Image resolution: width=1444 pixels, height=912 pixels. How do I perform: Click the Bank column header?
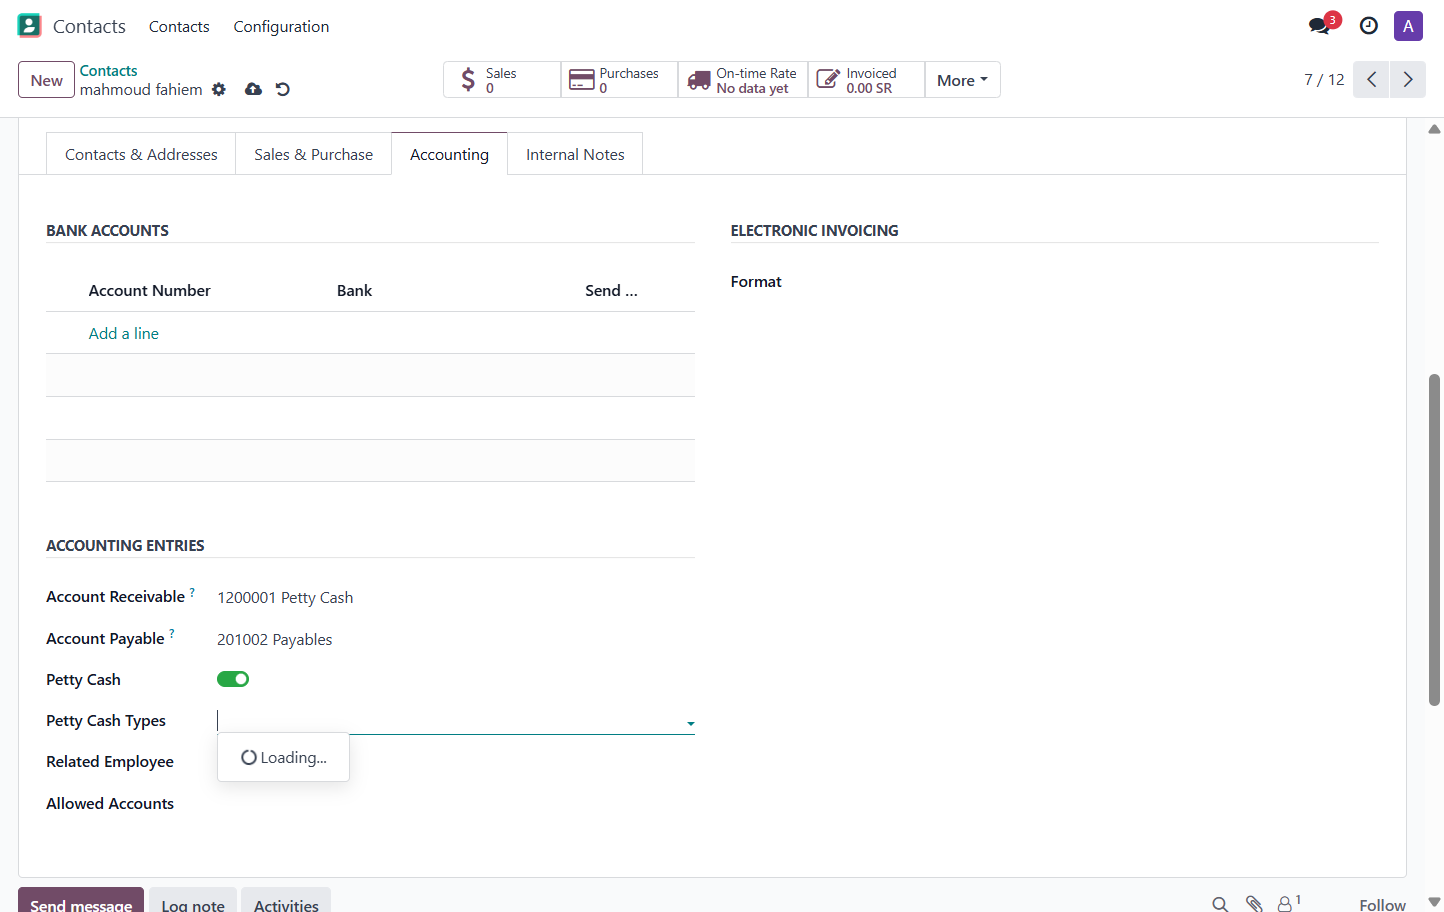tap(354, 291)
